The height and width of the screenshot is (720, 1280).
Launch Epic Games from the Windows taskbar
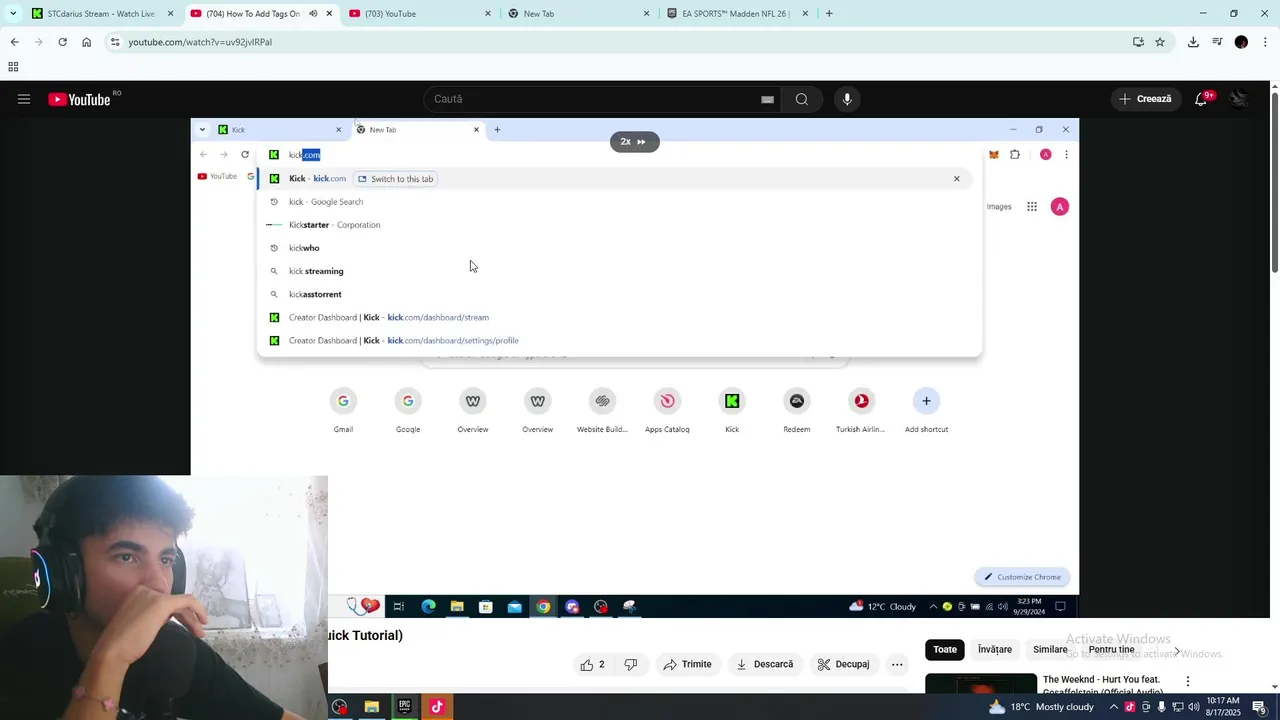point(404,707)
